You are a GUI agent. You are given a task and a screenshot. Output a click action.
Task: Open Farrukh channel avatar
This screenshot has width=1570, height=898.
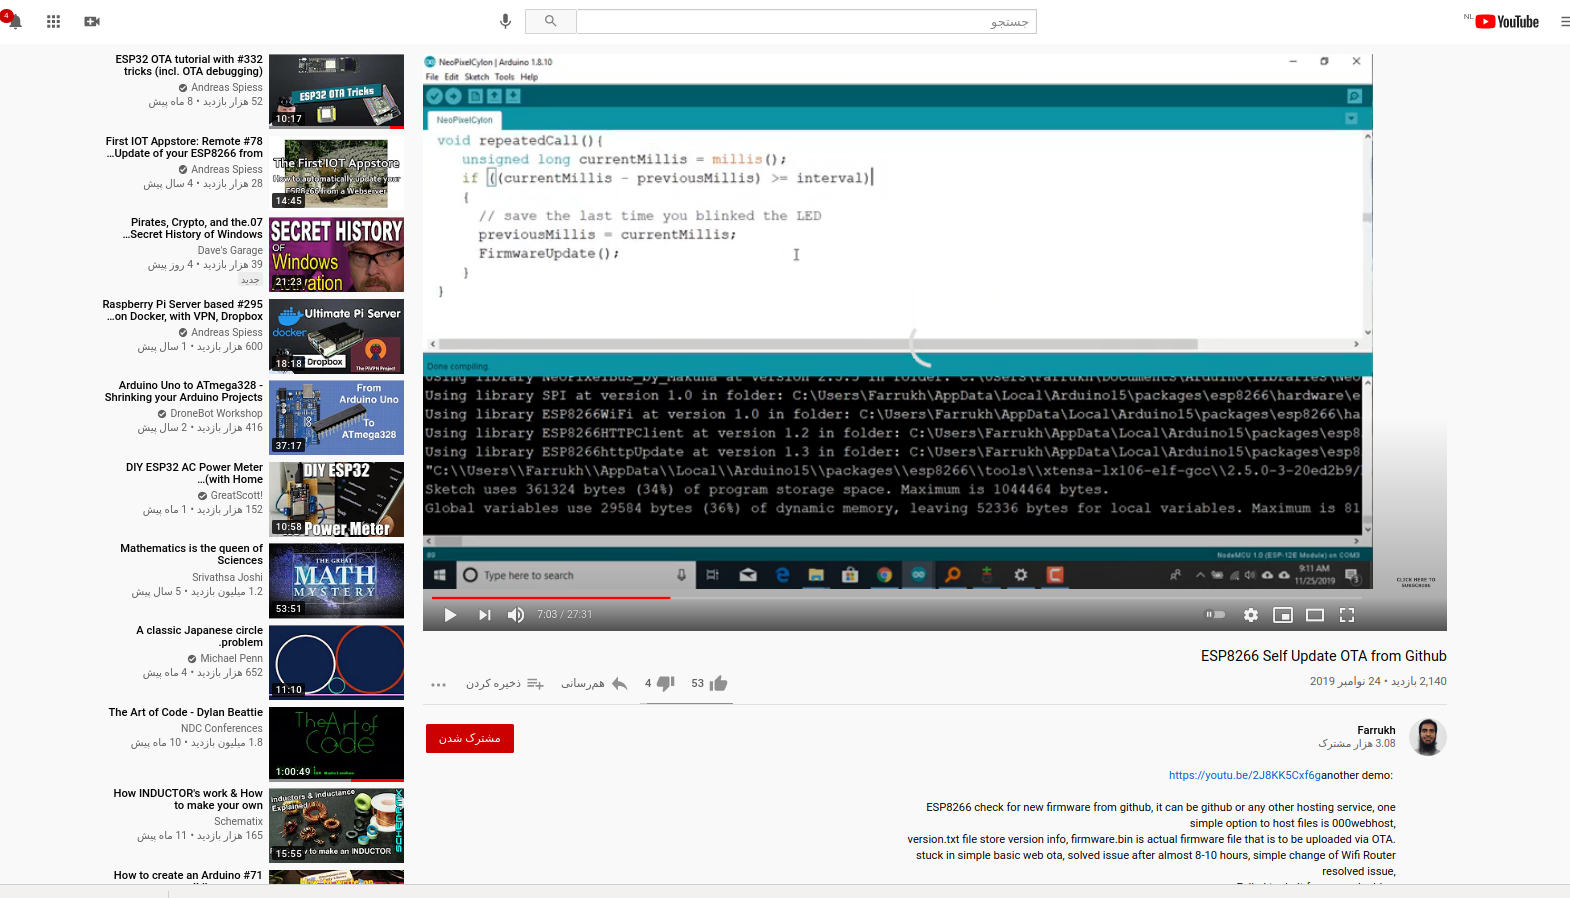1428,737
